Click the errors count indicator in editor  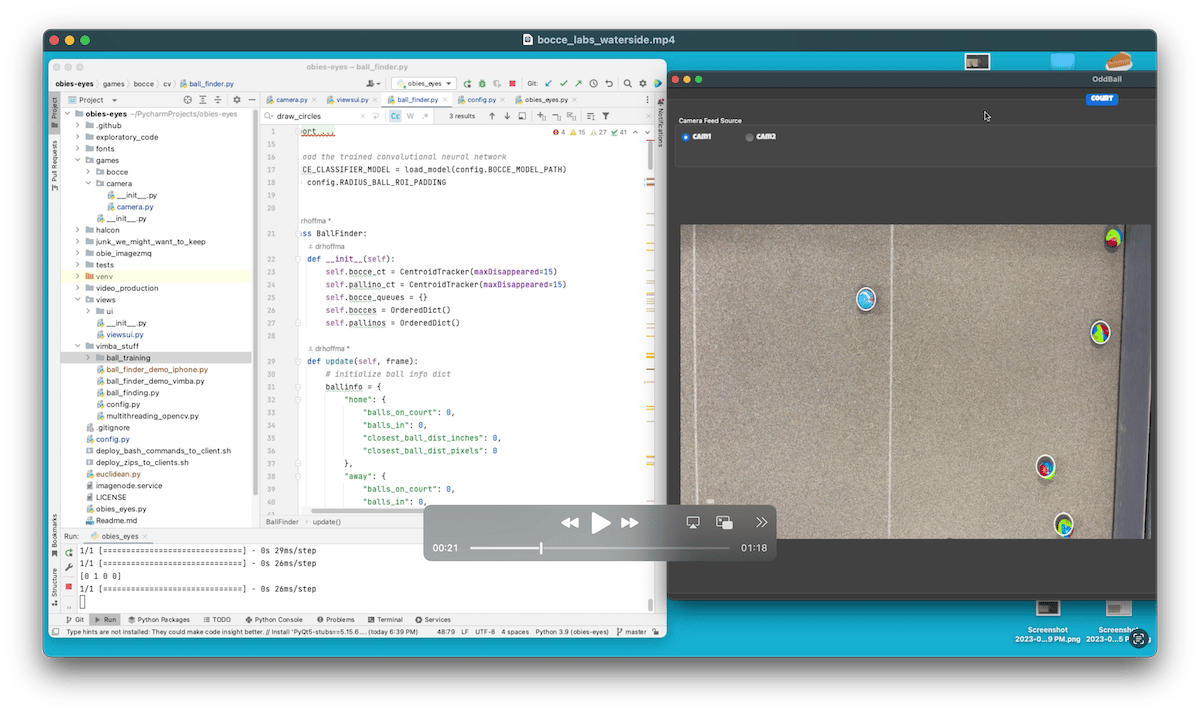(559, 132)
